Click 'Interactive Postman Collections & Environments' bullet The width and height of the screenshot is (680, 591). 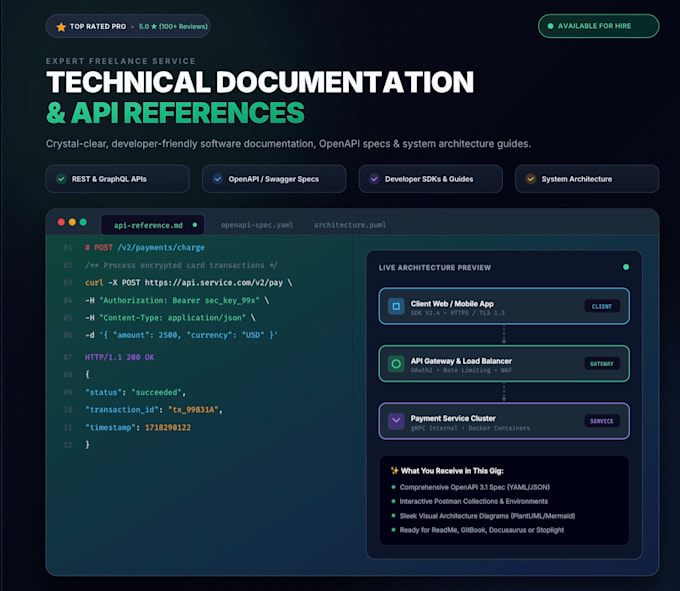coord(474,501)
